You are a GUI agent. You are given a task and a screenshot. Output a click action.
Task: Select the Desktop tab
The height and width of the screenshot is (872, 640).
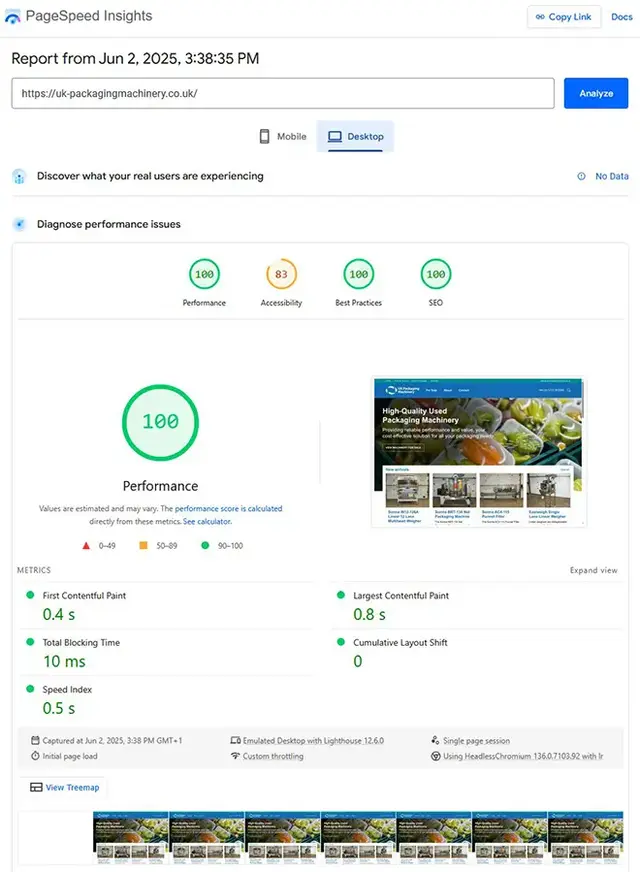point(355,134)
